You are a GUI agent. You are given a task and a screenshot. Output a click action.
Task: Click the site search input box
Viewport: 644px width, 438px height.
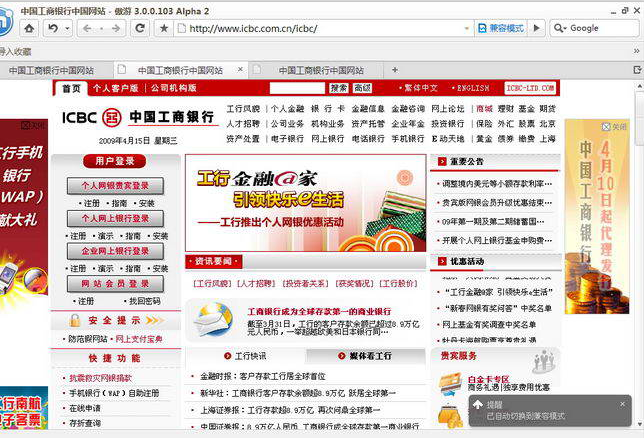click(297, 88)
